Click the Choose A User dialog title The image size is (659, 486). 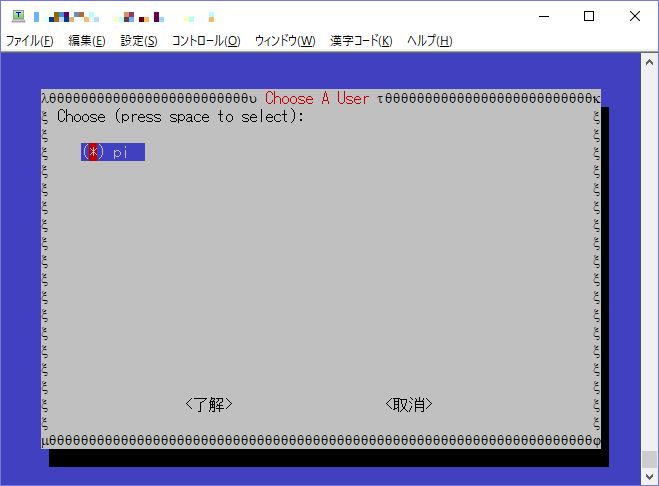pyautogui.click(x=317, y=98)
